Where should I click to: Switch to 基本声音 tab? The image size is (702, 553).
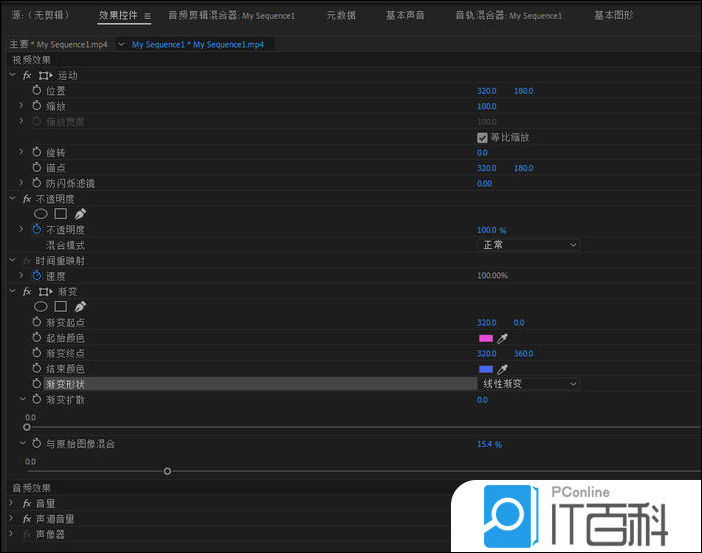pos(405,16)
